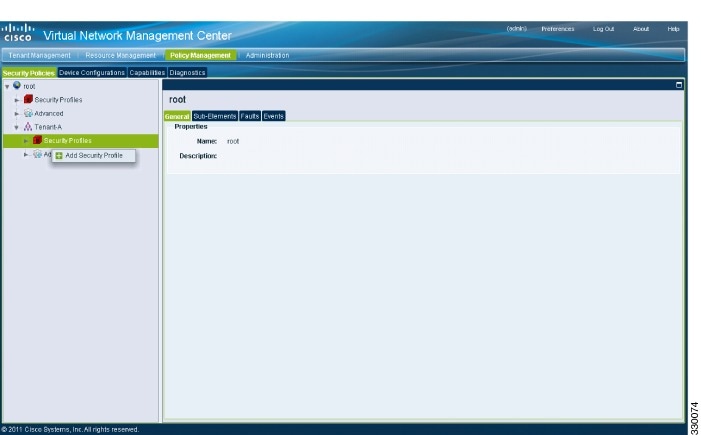Screen dimensions: 701x435
Task: Open the Events tab
Action: pyautogui.click(x=273, y=116)
